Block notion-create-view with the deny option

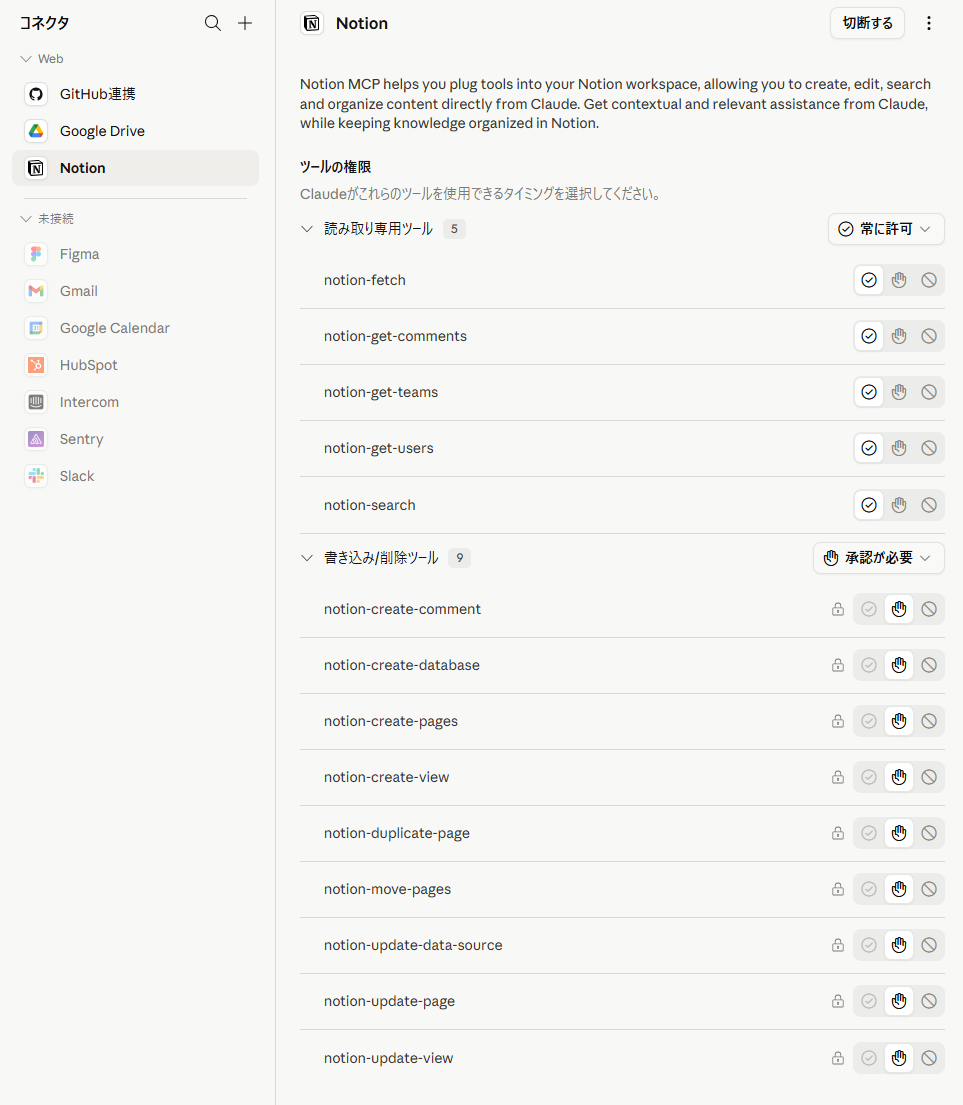(929, 777)
